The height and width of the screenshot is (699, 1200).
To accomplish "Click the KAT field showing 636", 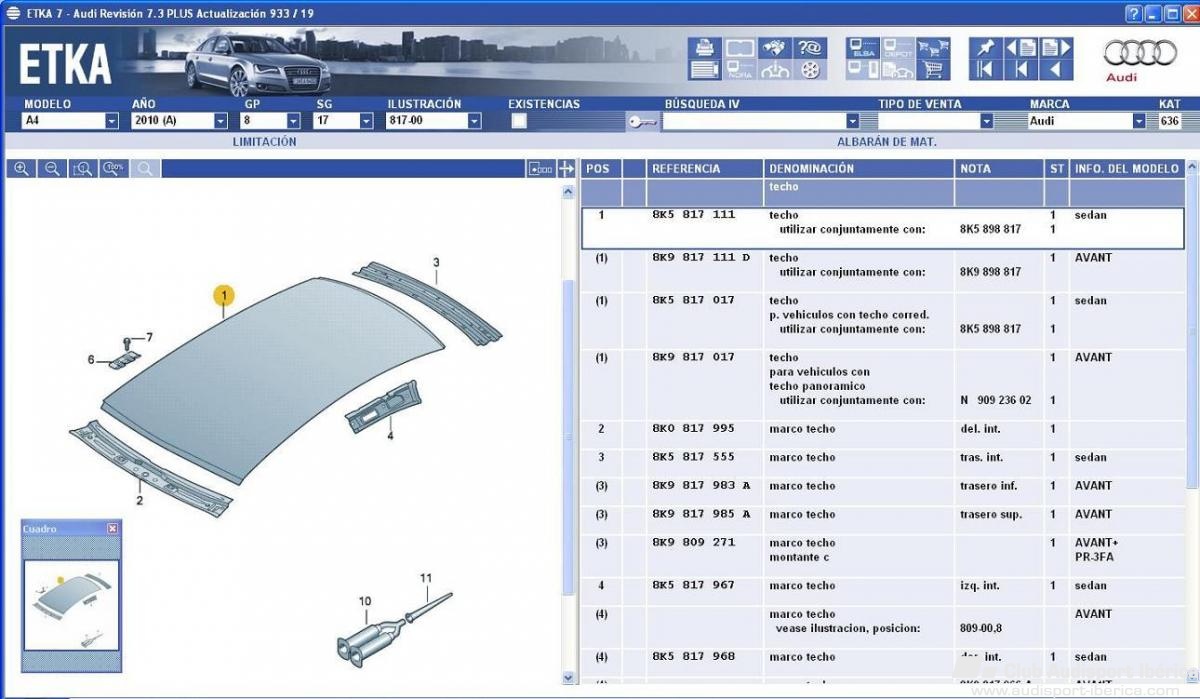I will pos(1169,121).
